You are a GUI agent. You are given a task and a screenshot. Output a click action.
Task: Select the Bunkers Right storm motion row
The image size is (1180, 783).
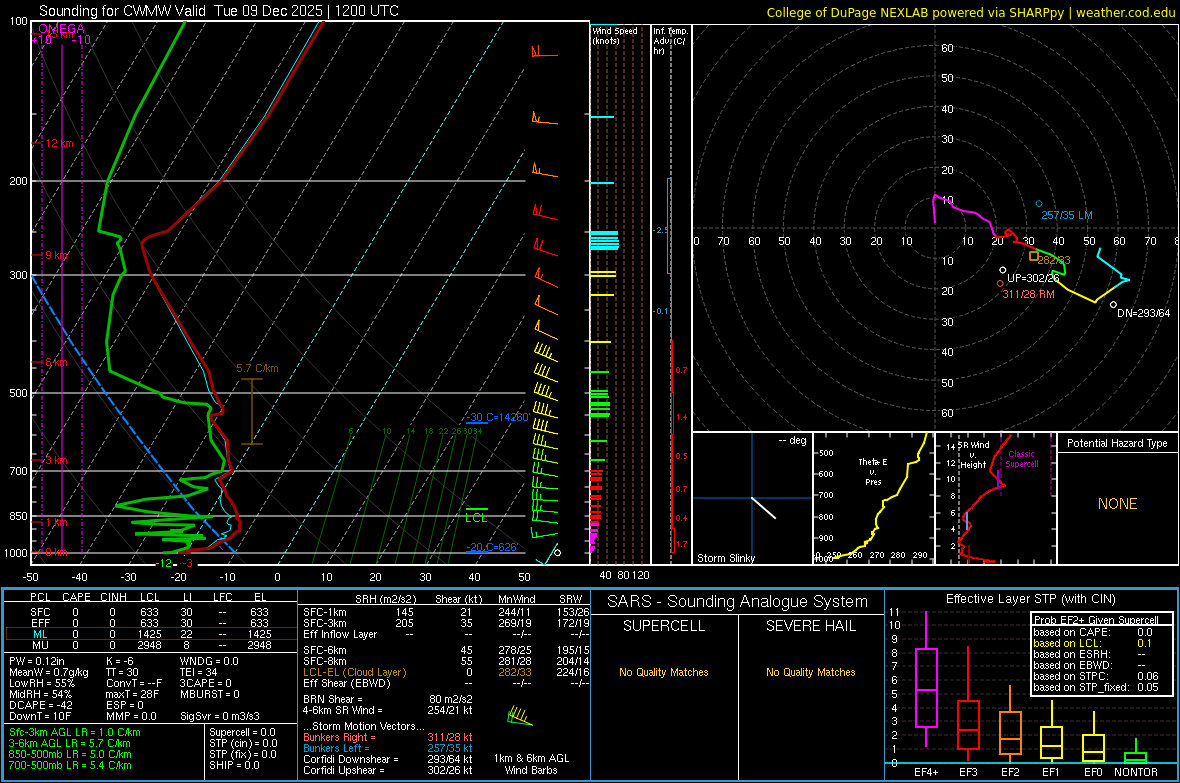(x=388, y=737)
